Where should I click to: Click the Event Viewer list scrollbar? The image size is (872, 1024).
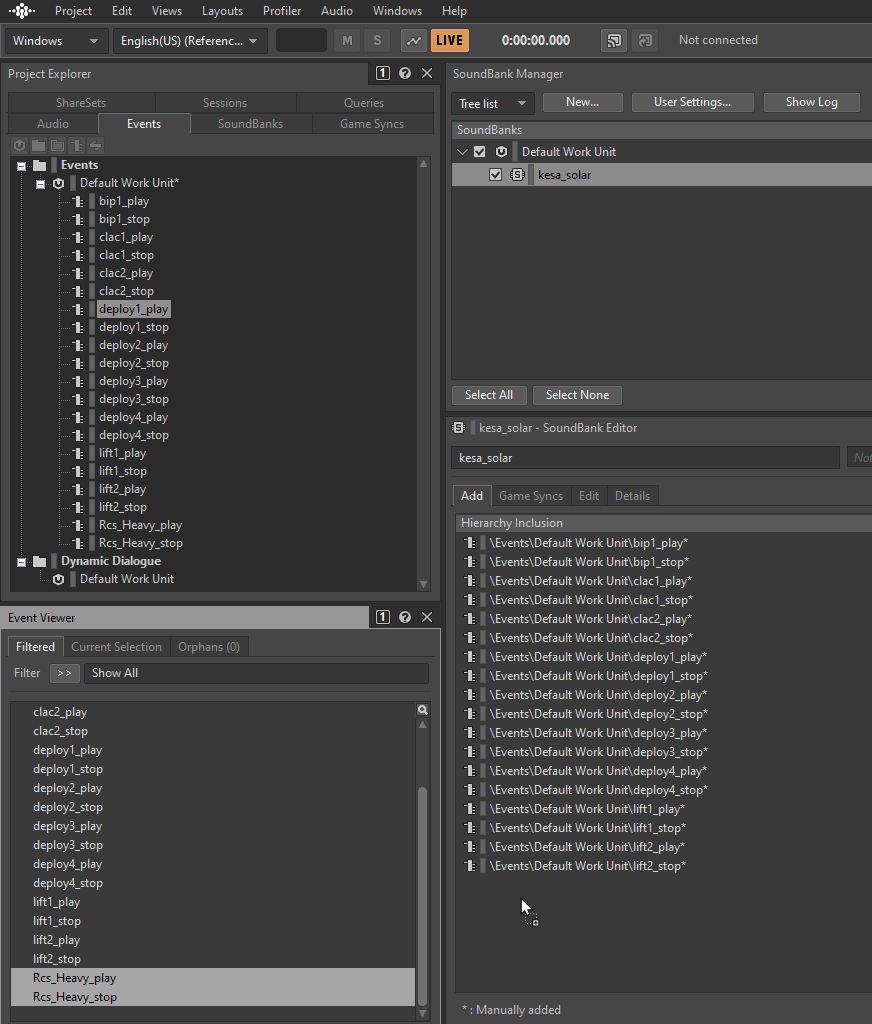tap(423, 880)
